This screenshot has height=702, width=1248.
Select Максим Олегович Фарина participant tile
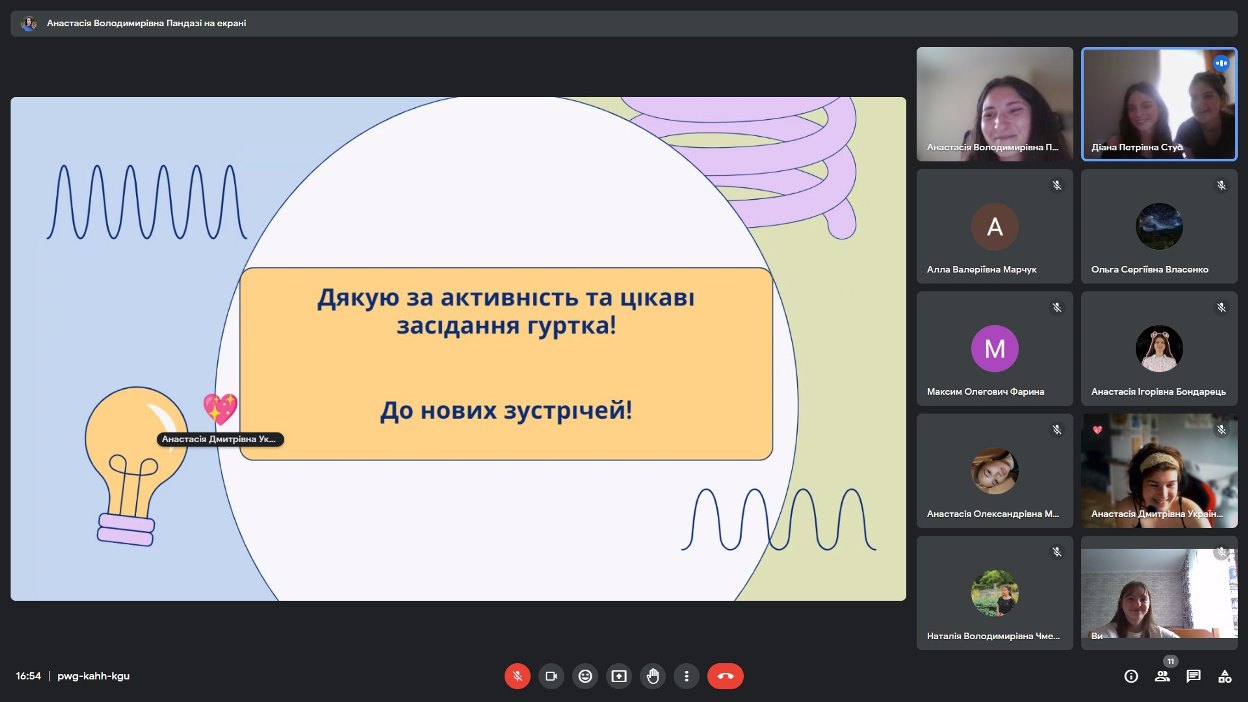[994, 349]
